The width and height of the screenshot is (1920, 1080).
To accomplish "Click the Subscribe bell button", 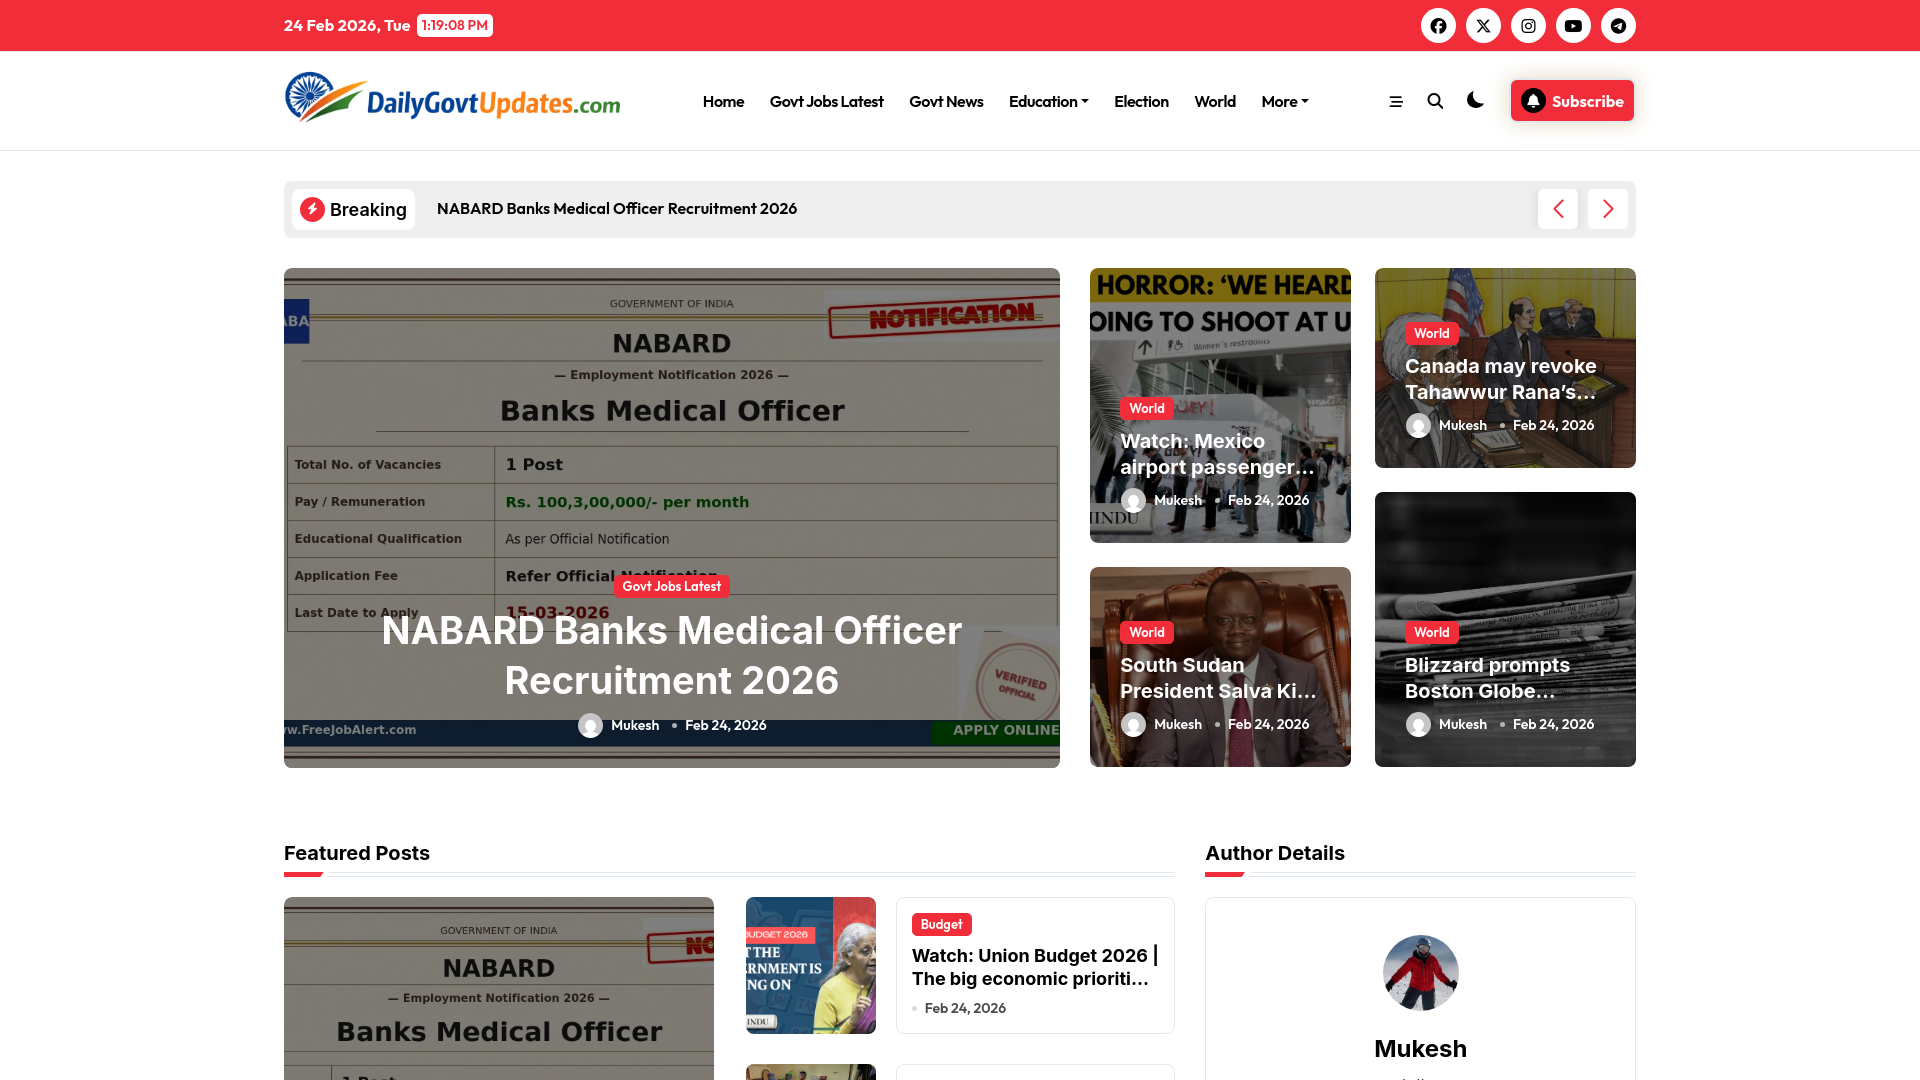I will click(1572, 101).
